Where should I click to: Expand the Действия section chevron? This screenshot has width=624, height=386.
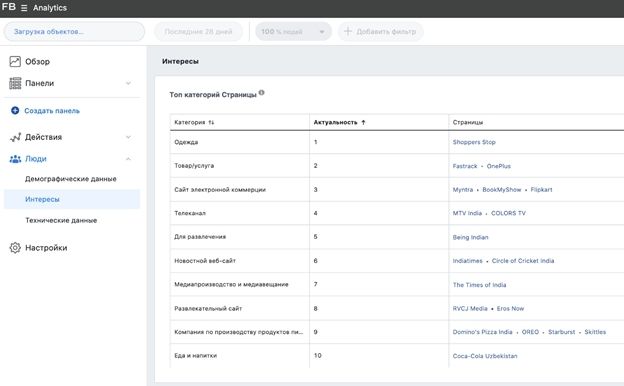point(129,137)
